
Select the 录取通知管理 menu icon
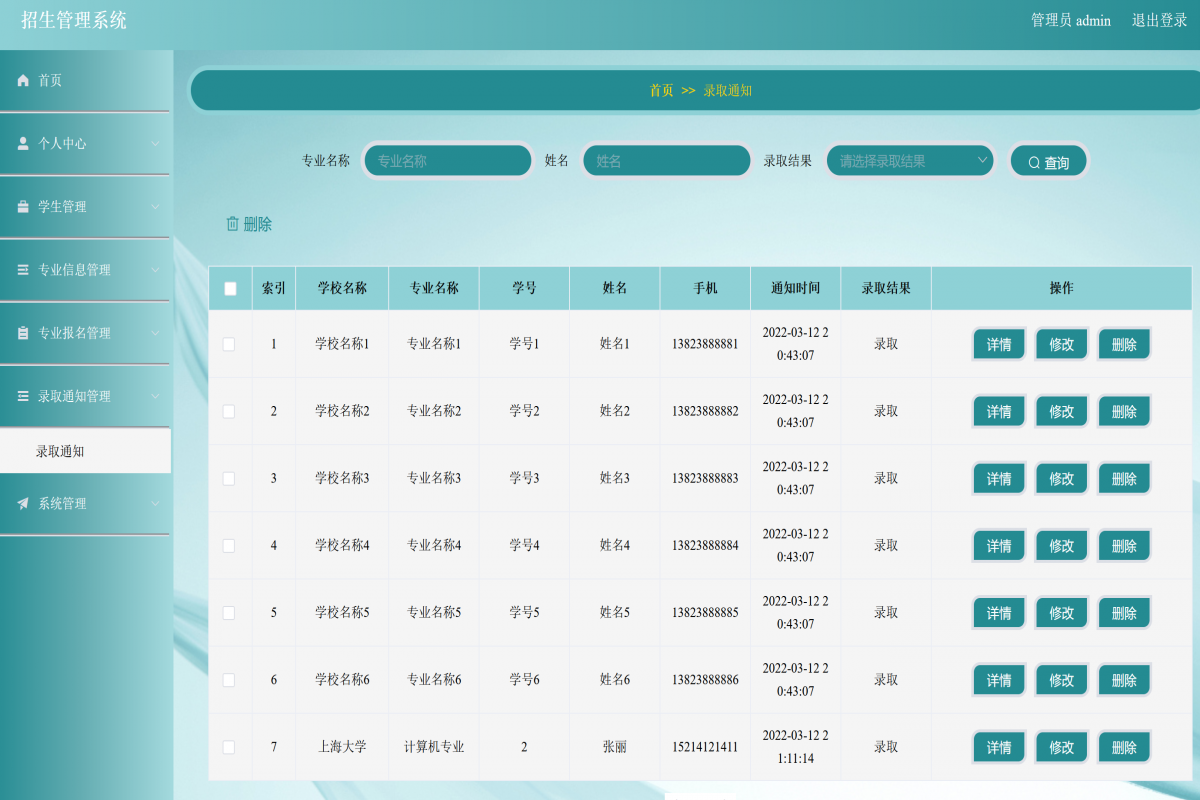click(x=22, y=396)
